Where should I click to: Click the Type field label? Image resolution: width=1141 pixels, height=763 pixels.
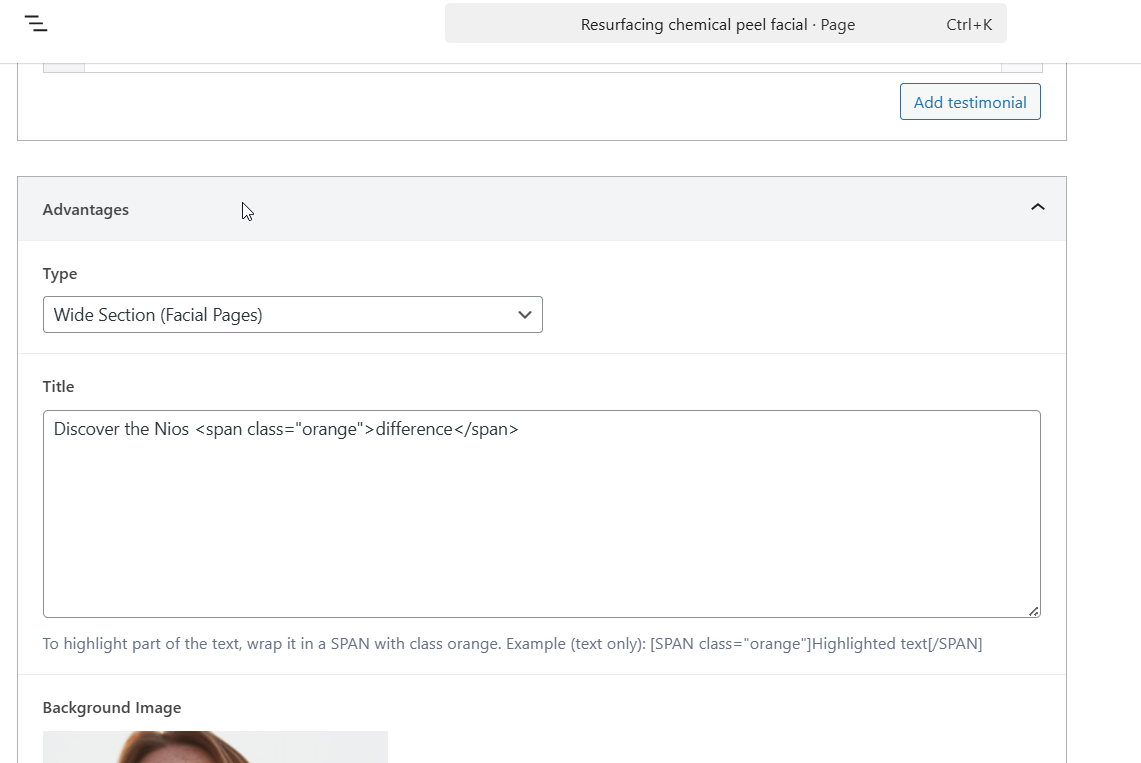click(60, 274)
